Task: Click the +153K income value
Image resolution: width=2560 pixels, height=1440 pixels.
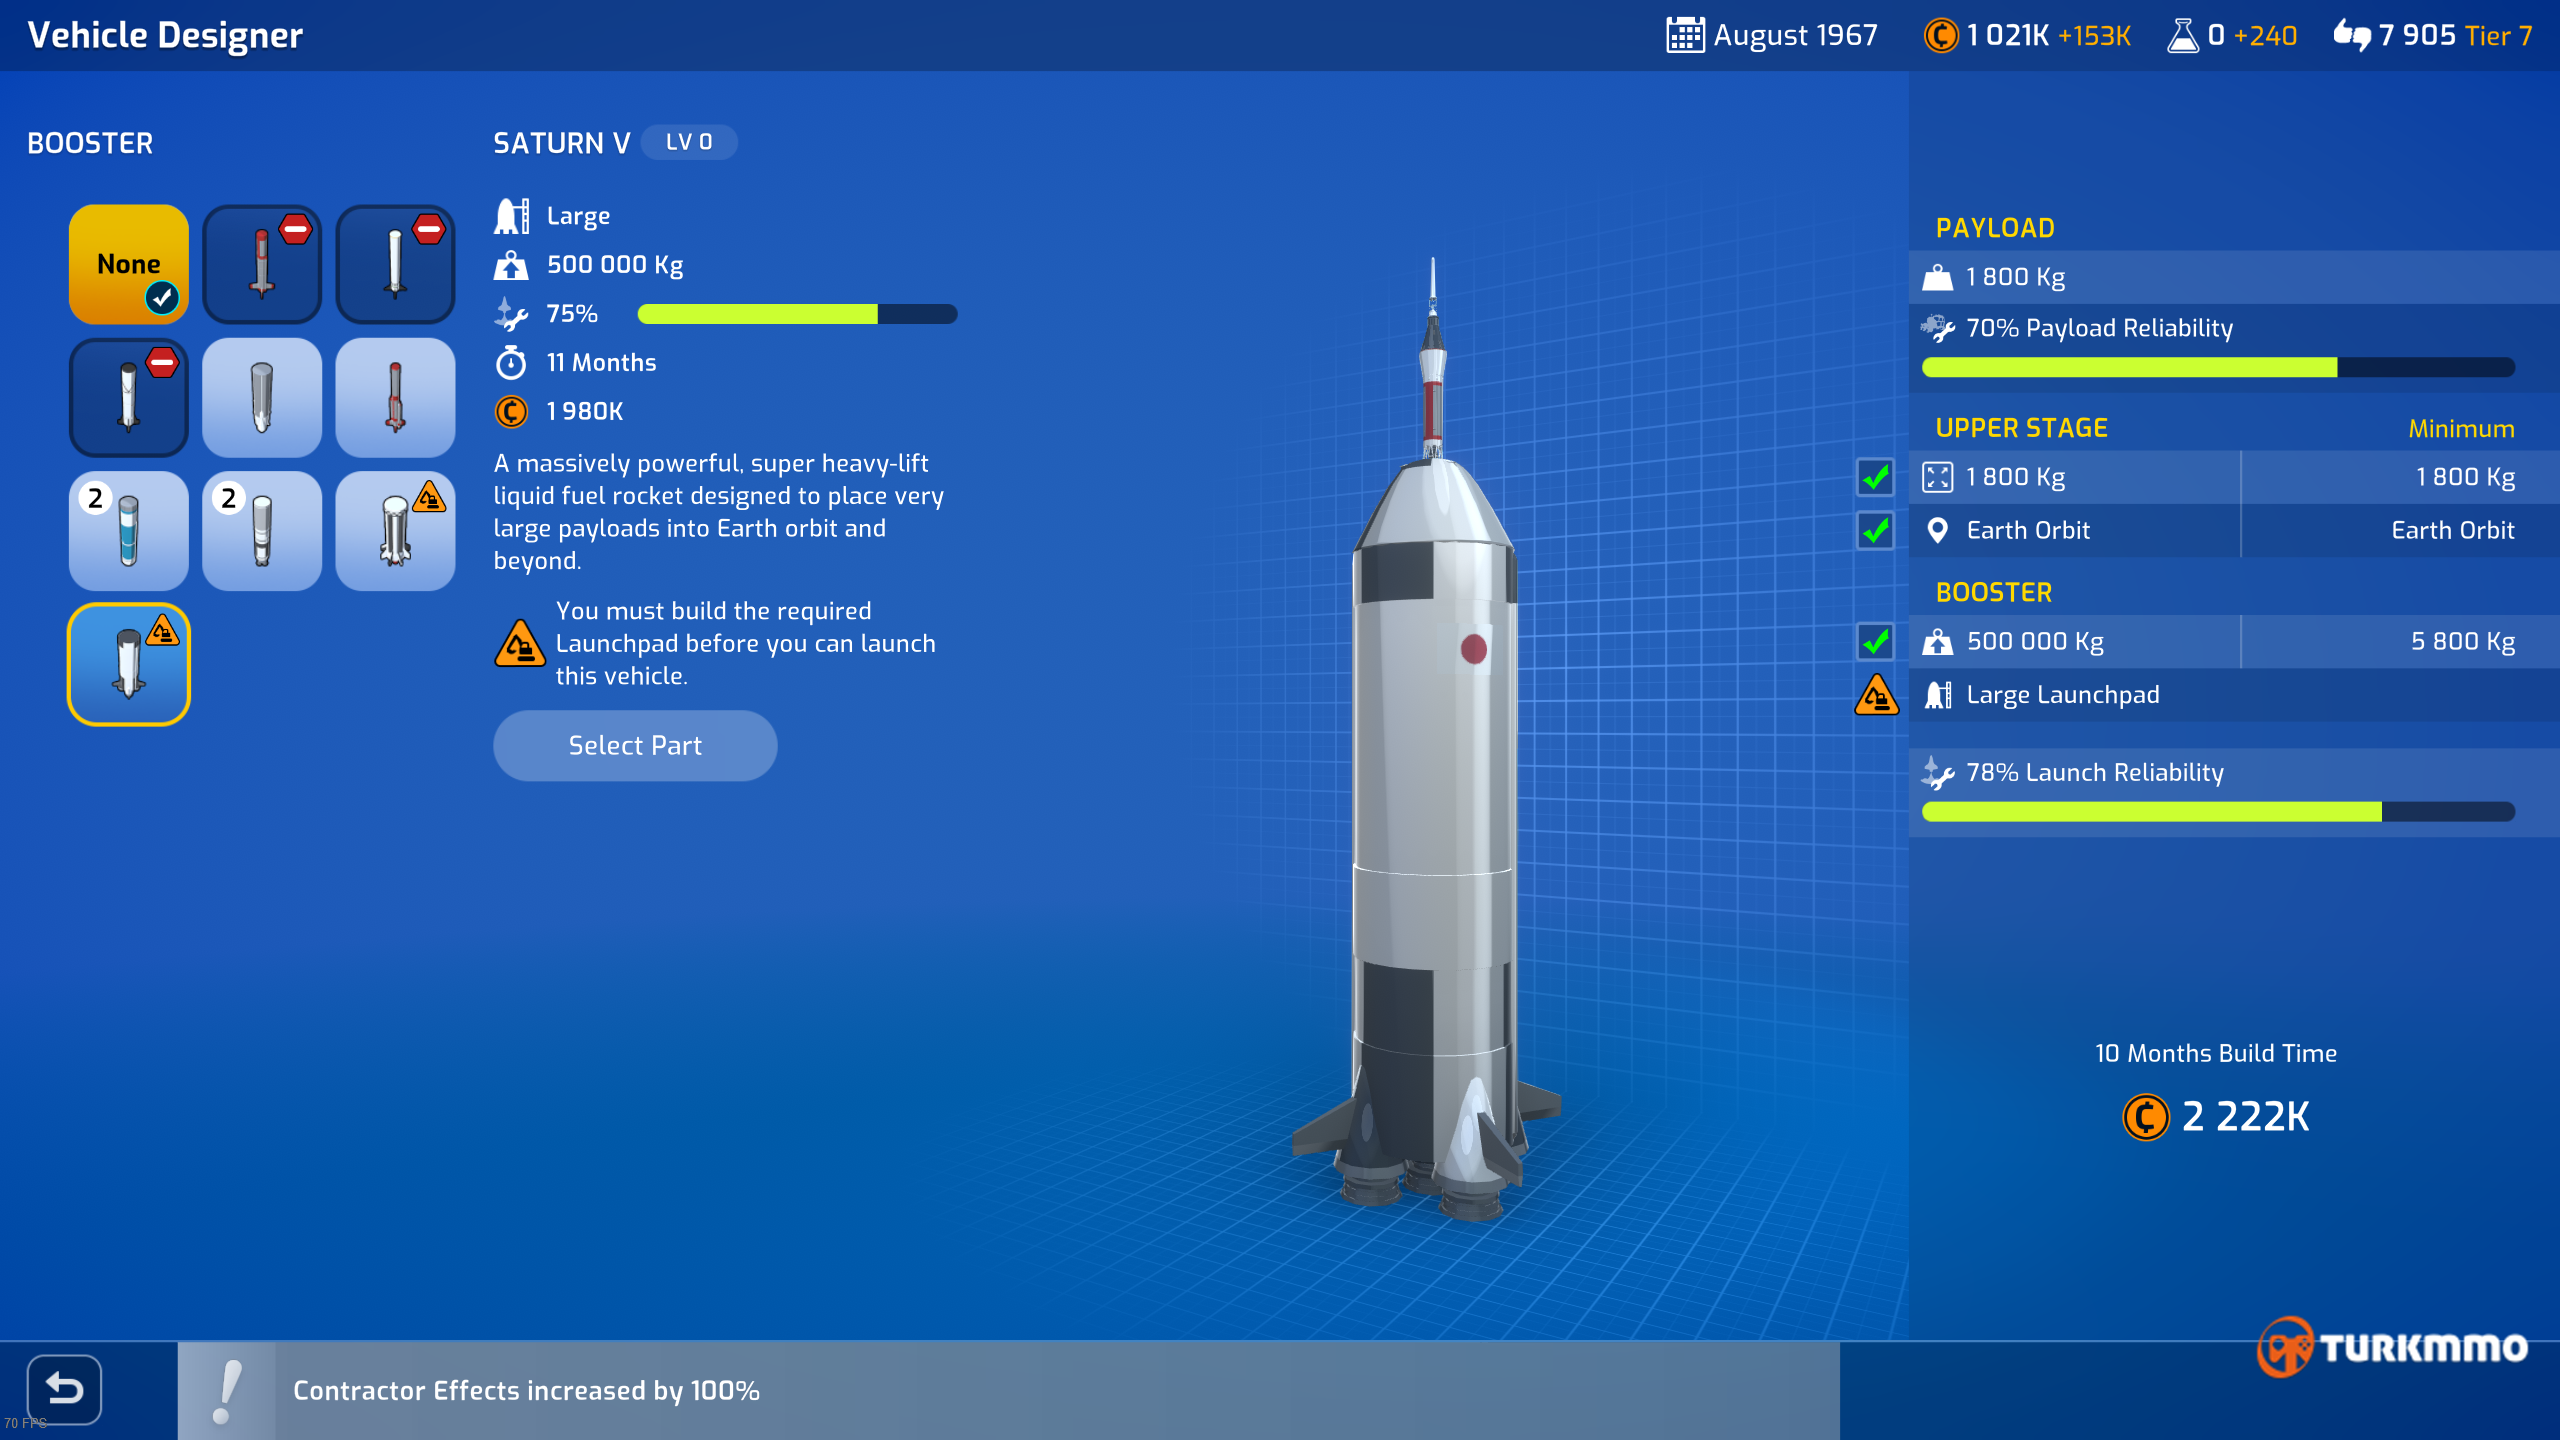Action: (2094, 35)
